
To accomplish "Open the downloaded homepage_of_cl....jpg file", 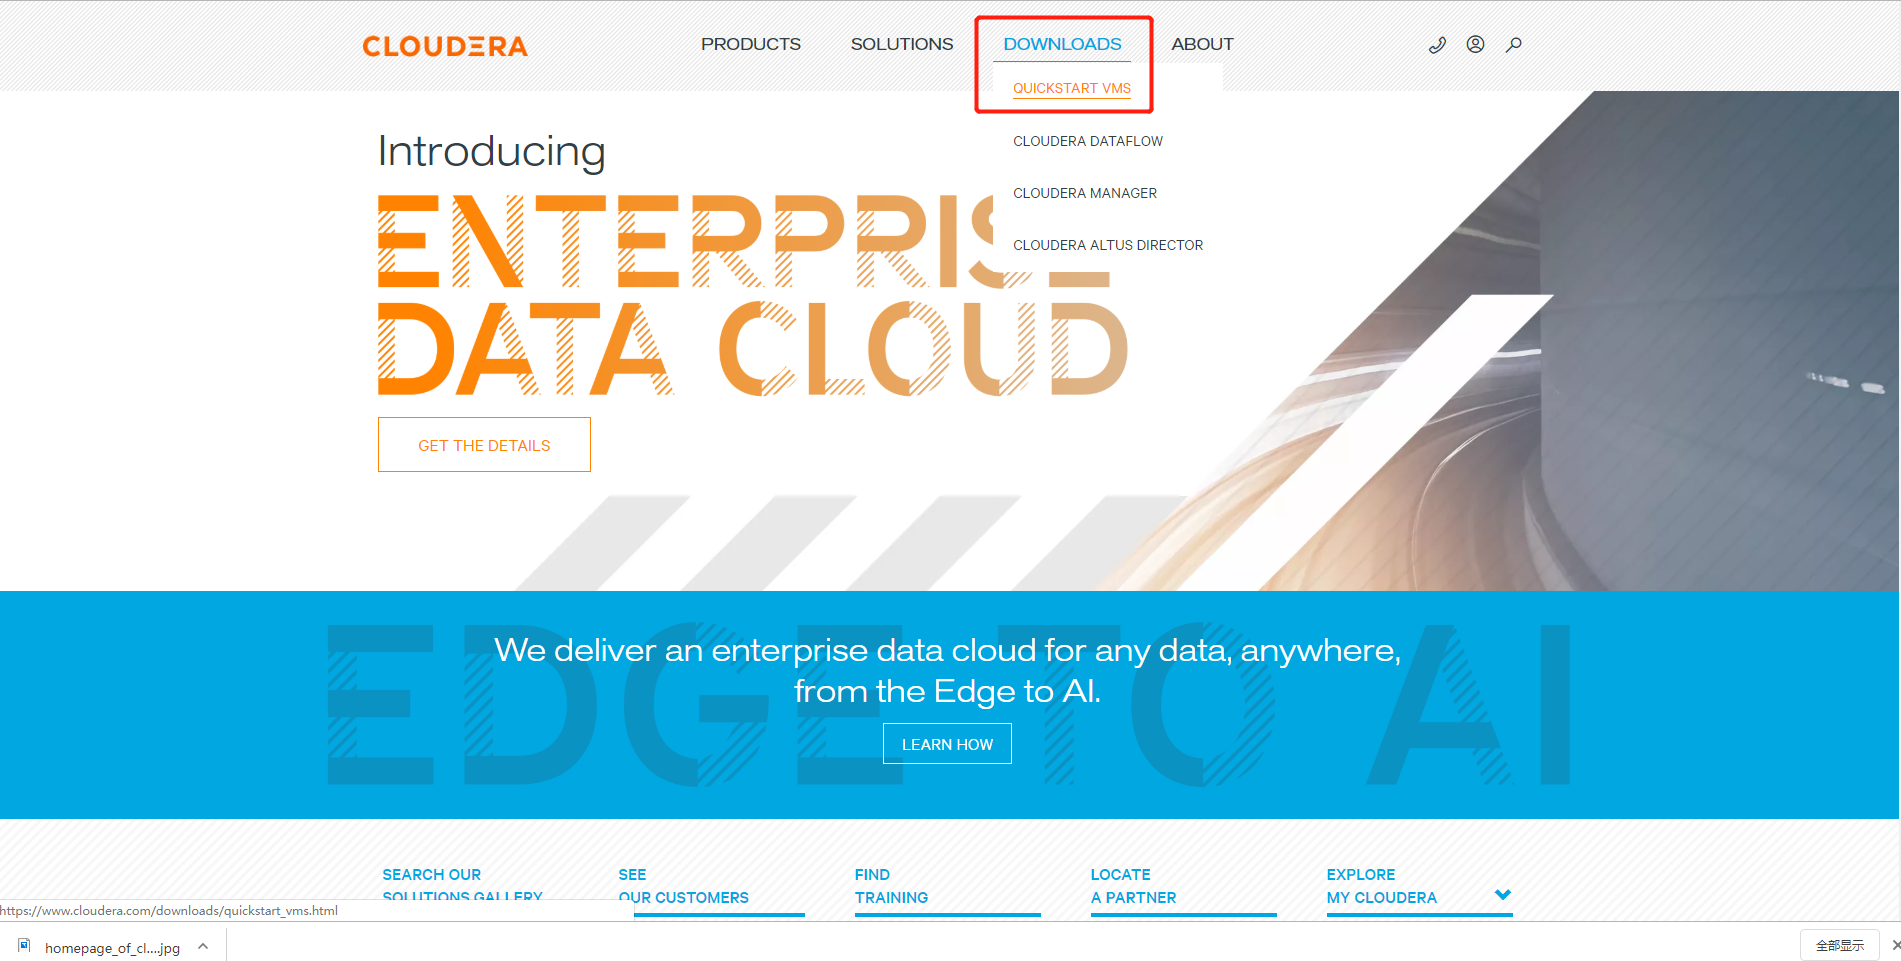I will (110, 946).
